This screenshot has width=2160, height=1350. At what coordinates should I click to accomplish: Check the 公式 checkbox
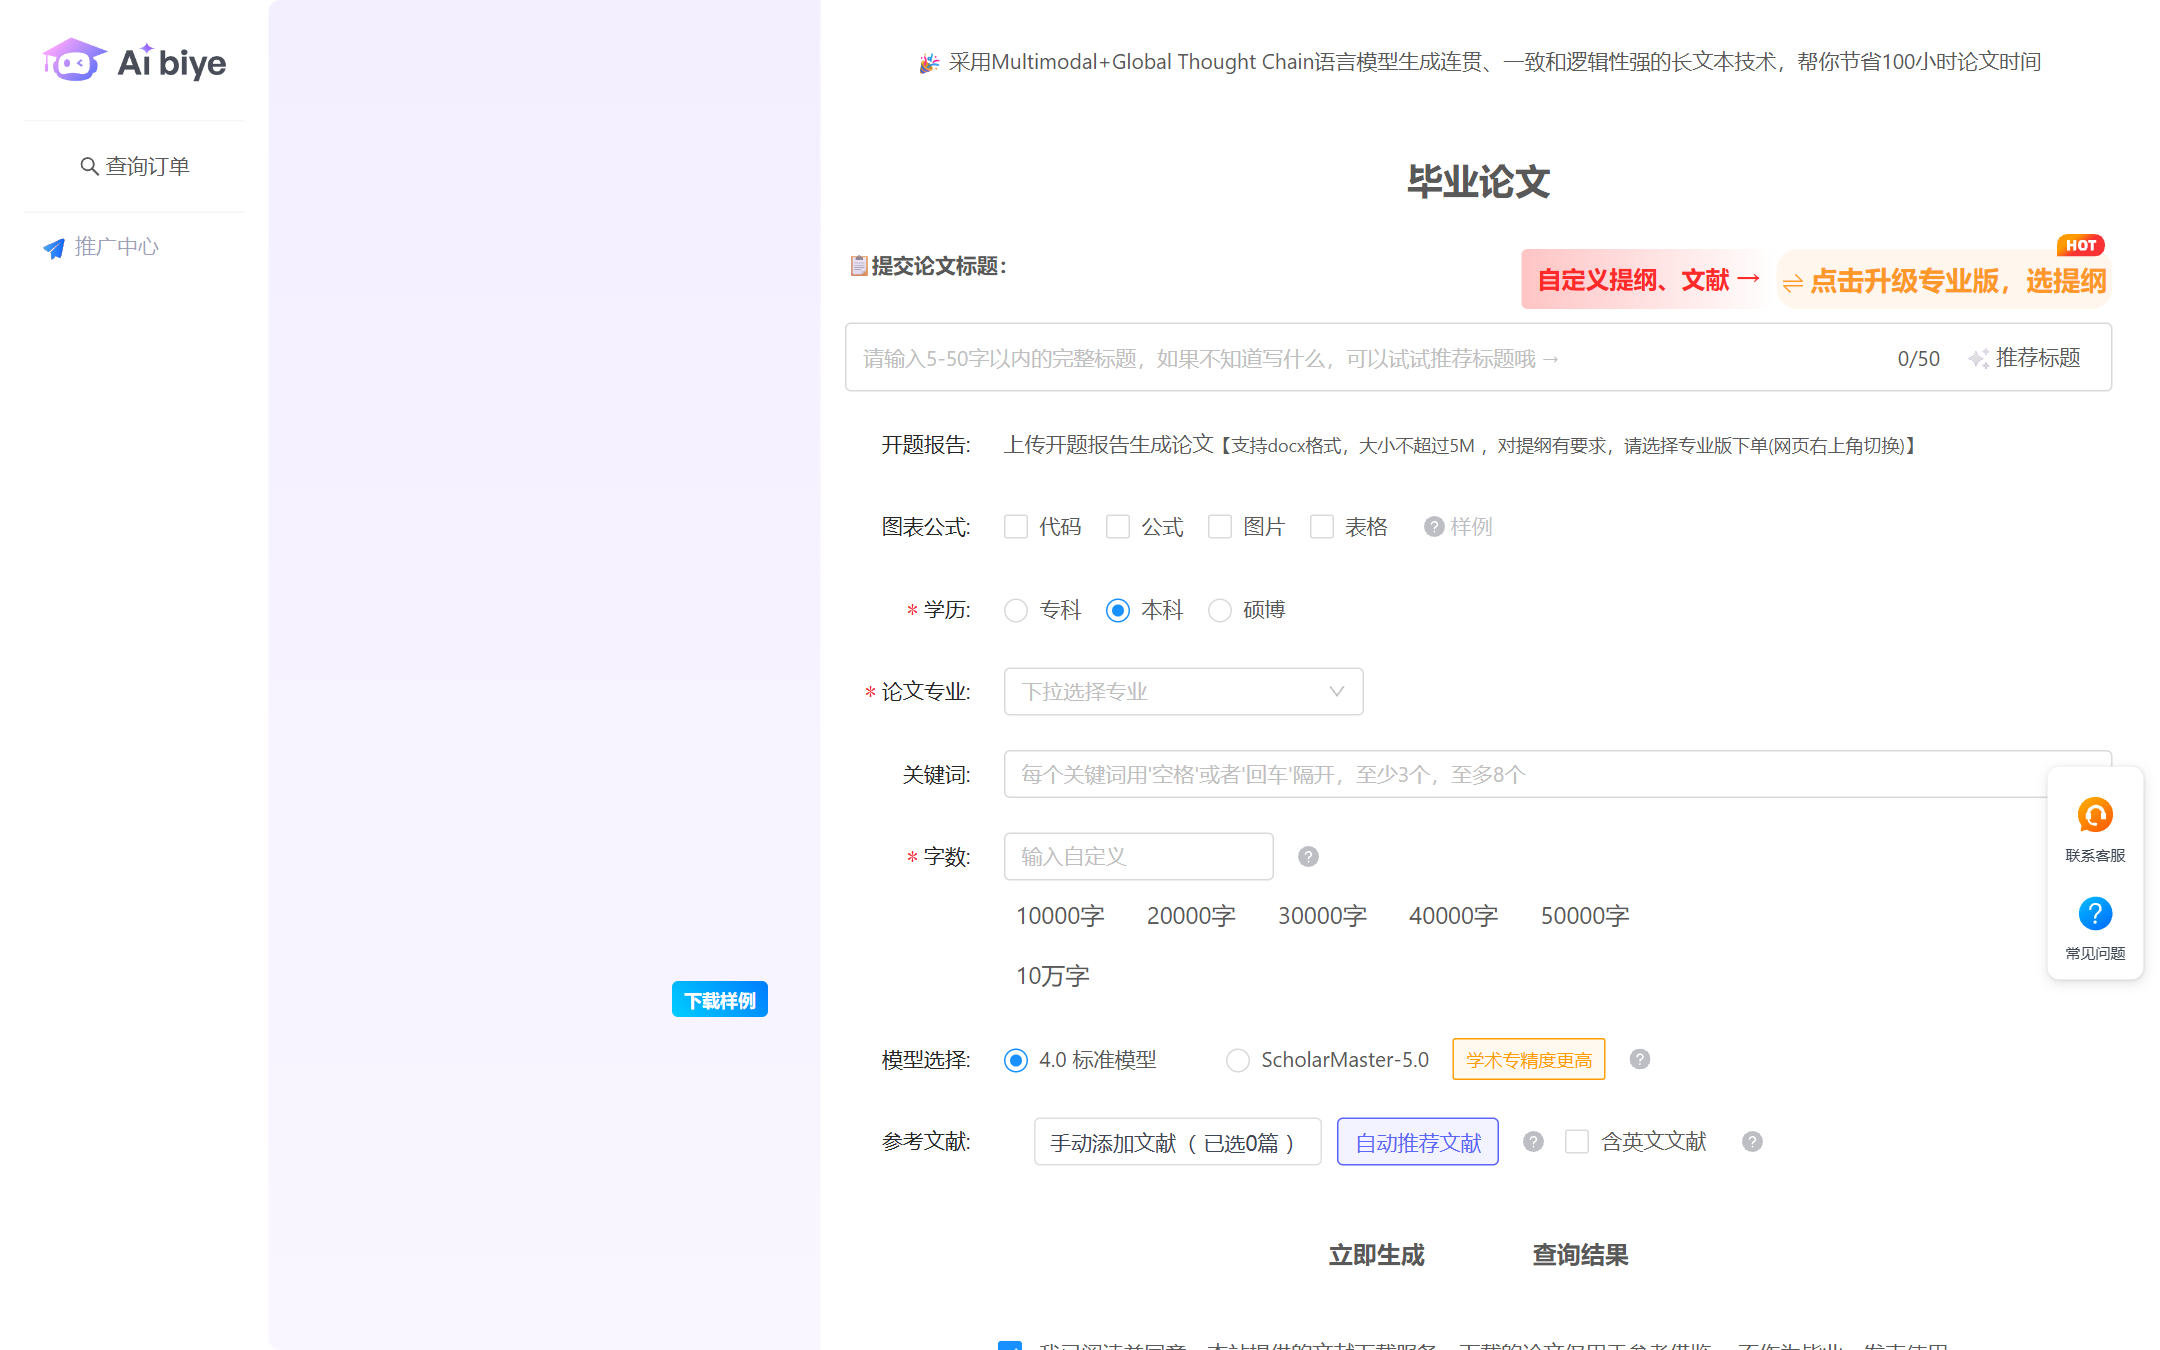(x=1118, y=527)
